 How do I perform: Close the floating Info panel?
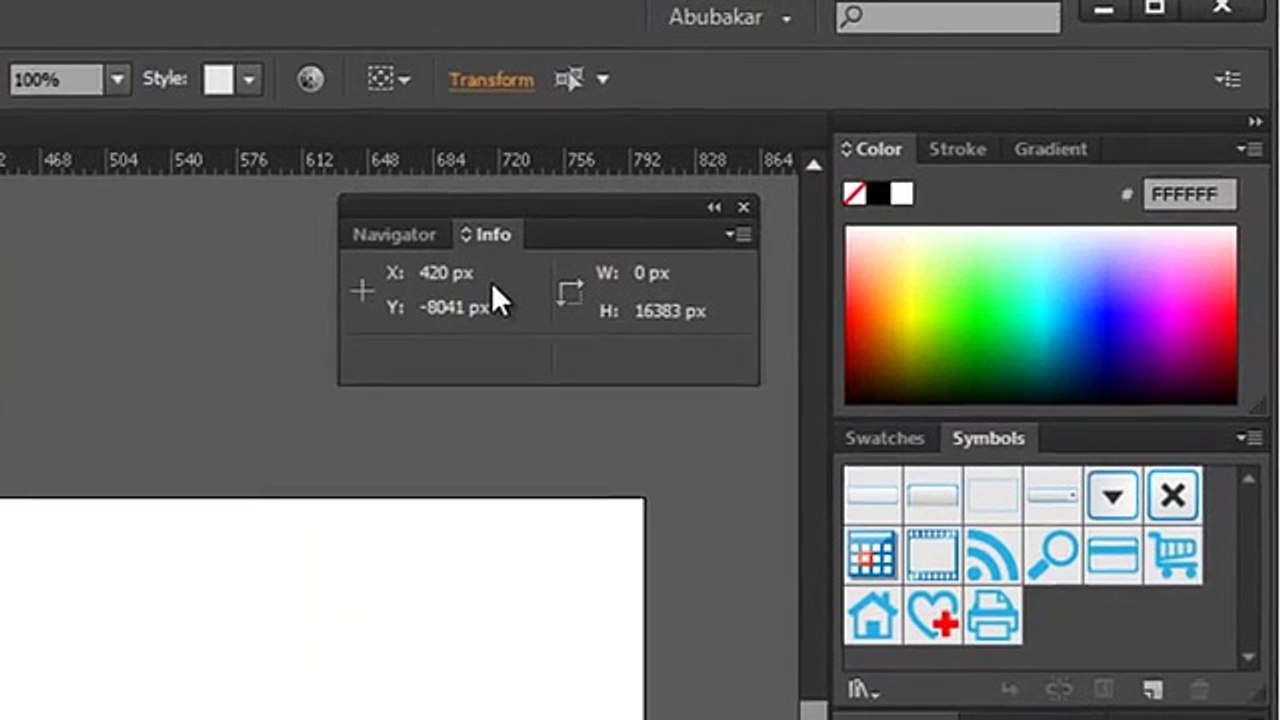point(743,207)
